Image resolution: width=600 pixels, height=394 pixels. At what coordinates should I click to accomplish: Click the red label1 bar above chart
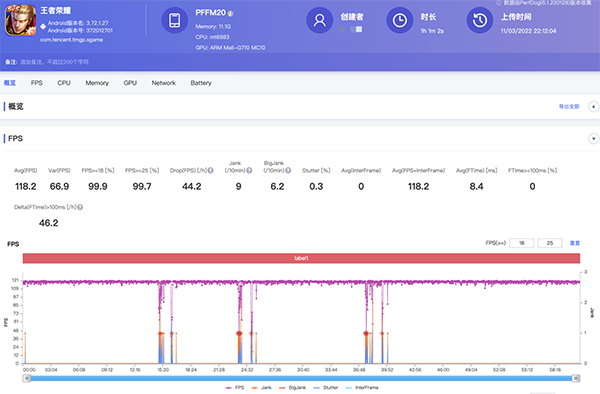coord(301,258)
